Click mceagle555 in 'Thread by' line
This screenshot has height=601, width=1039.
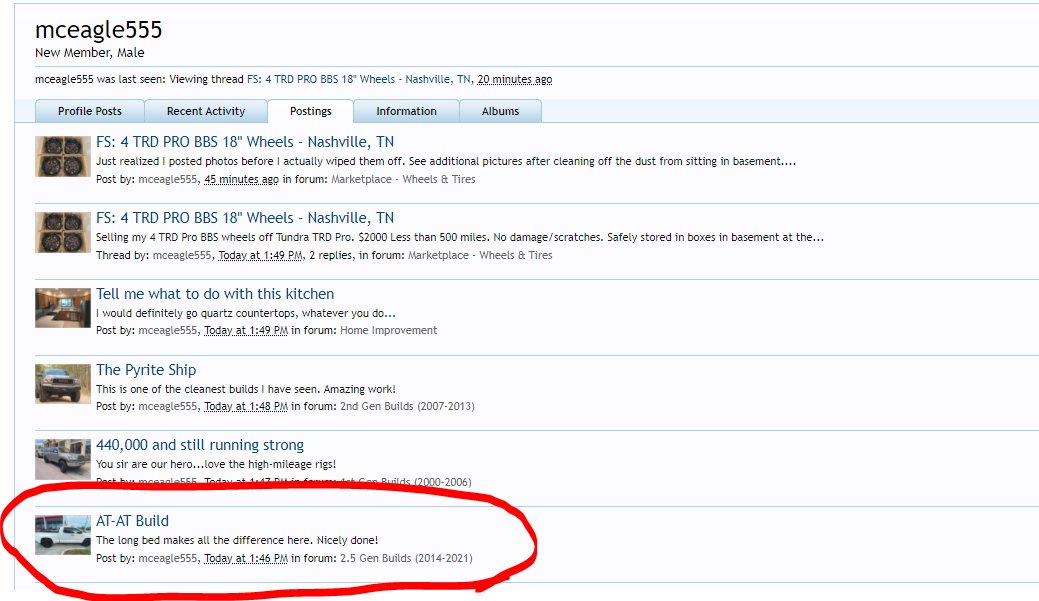182,255
